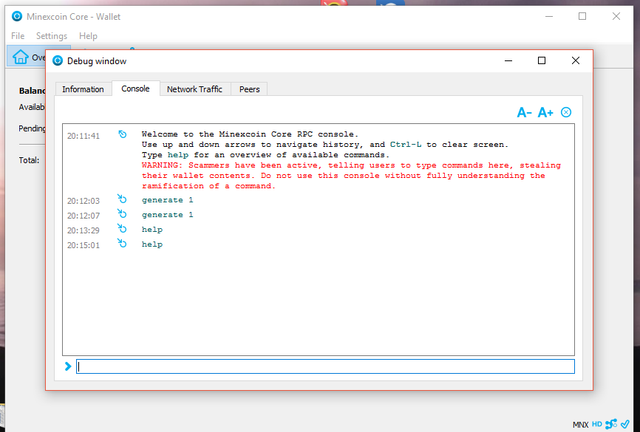
Task: Clear the console with circled X icon
Action: 566,112
